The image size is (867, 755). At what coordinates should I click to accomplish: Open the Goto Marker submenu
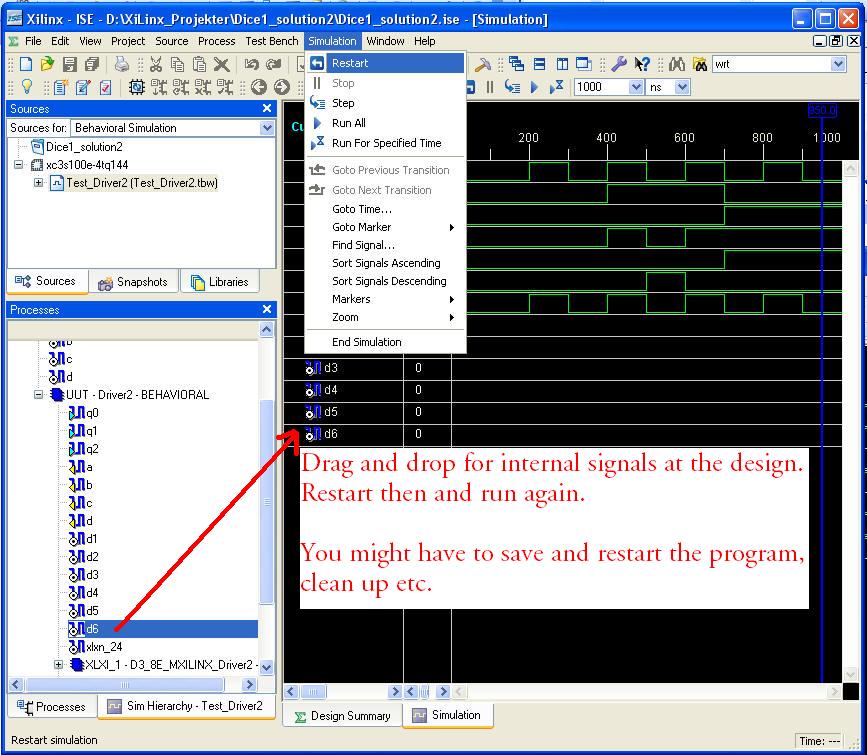pyautogui.click(x=385, y=227)
